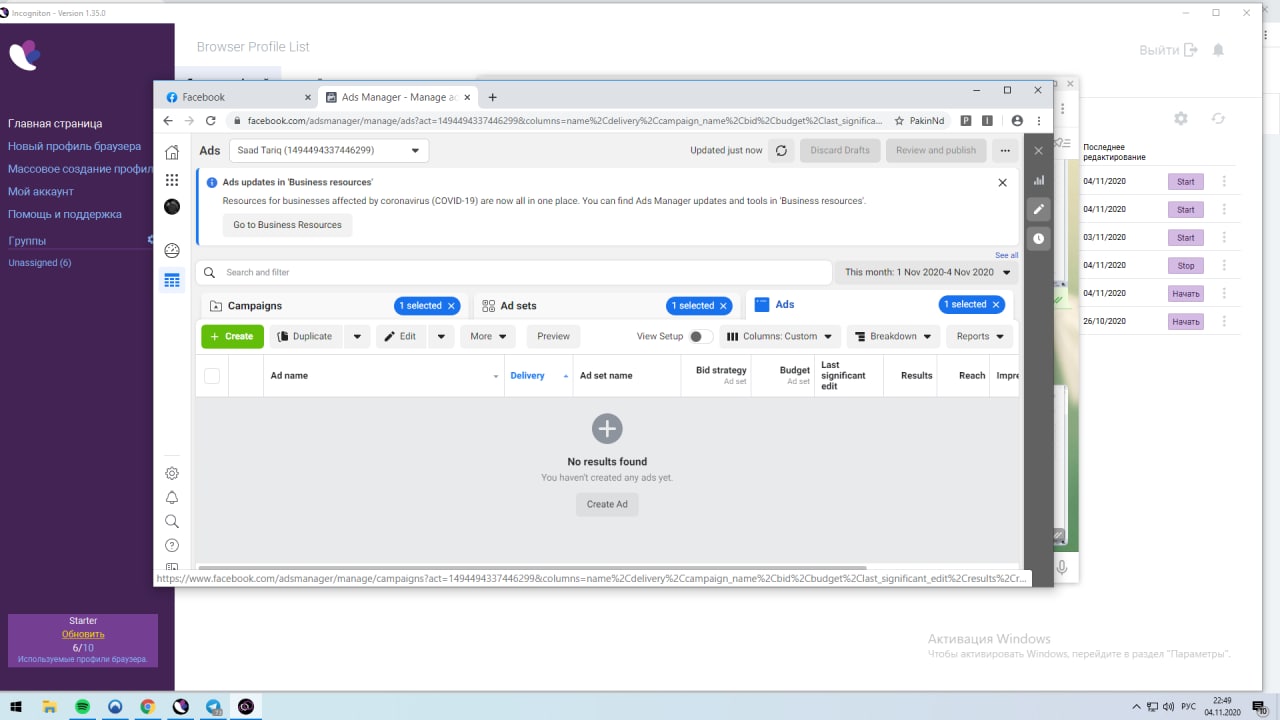
Task: Reload the browser page
Action: [211, 120]
